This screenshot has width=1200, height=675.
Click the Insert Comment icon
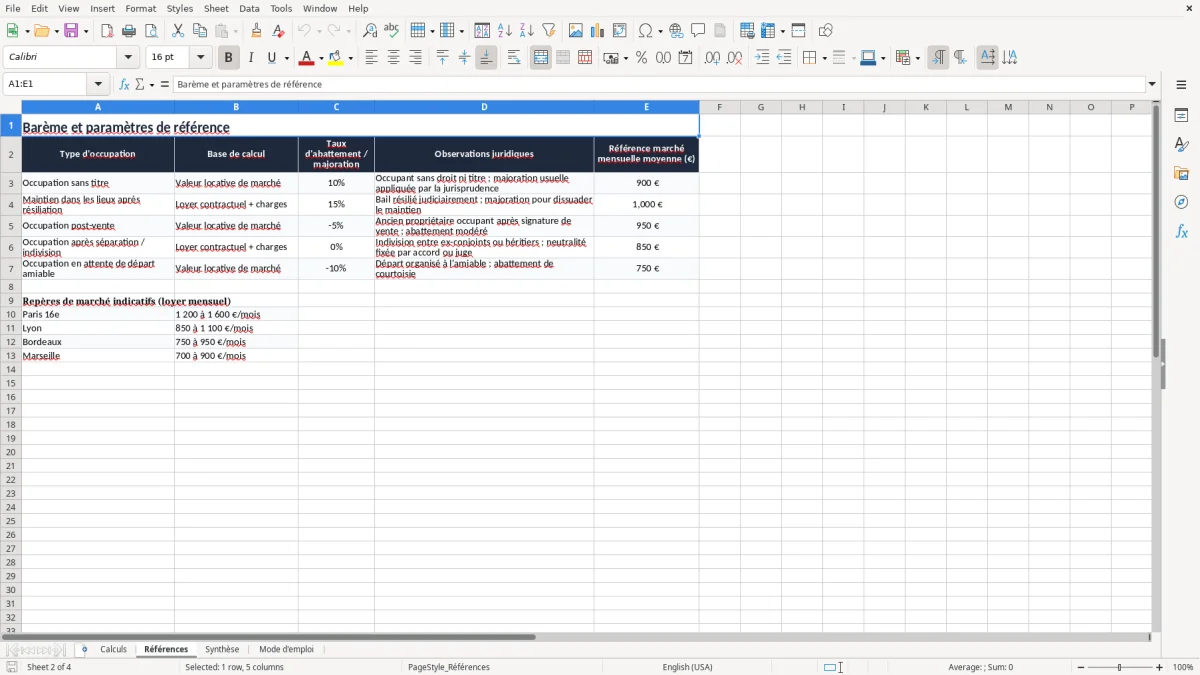coord(698,31)
